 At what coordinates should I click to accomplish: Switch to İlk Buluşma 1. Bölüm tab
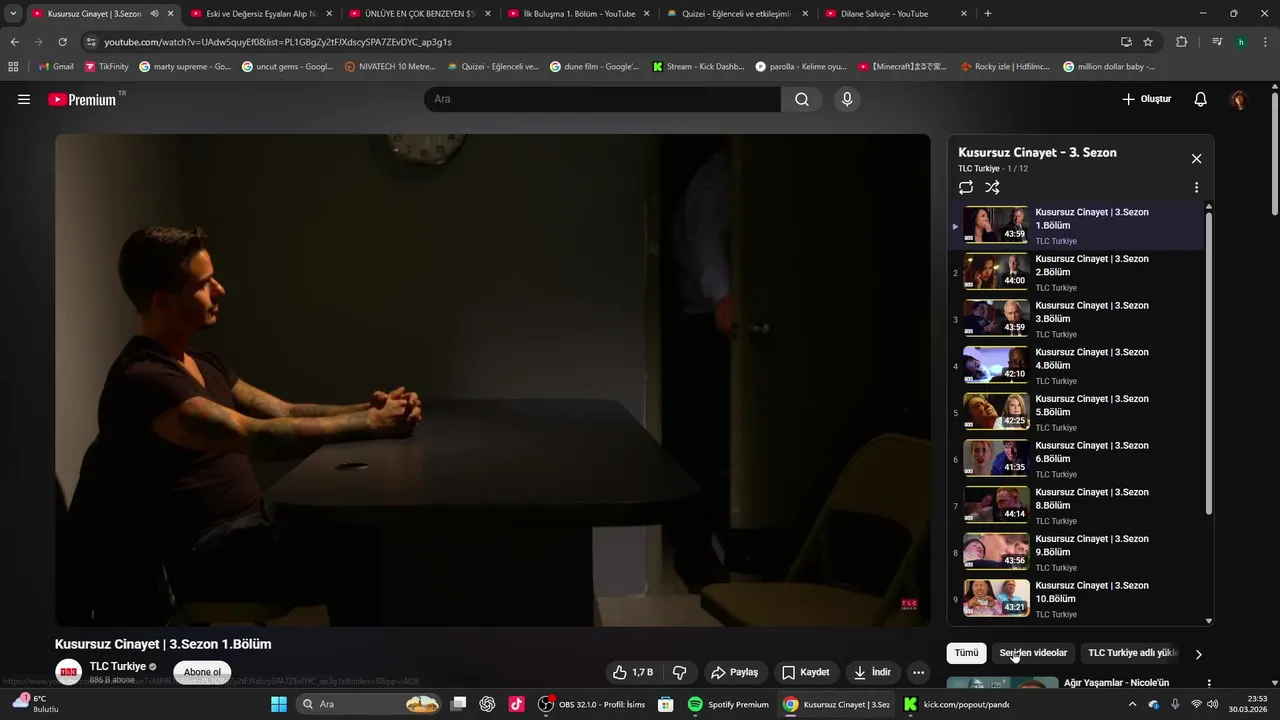[578, 14]
